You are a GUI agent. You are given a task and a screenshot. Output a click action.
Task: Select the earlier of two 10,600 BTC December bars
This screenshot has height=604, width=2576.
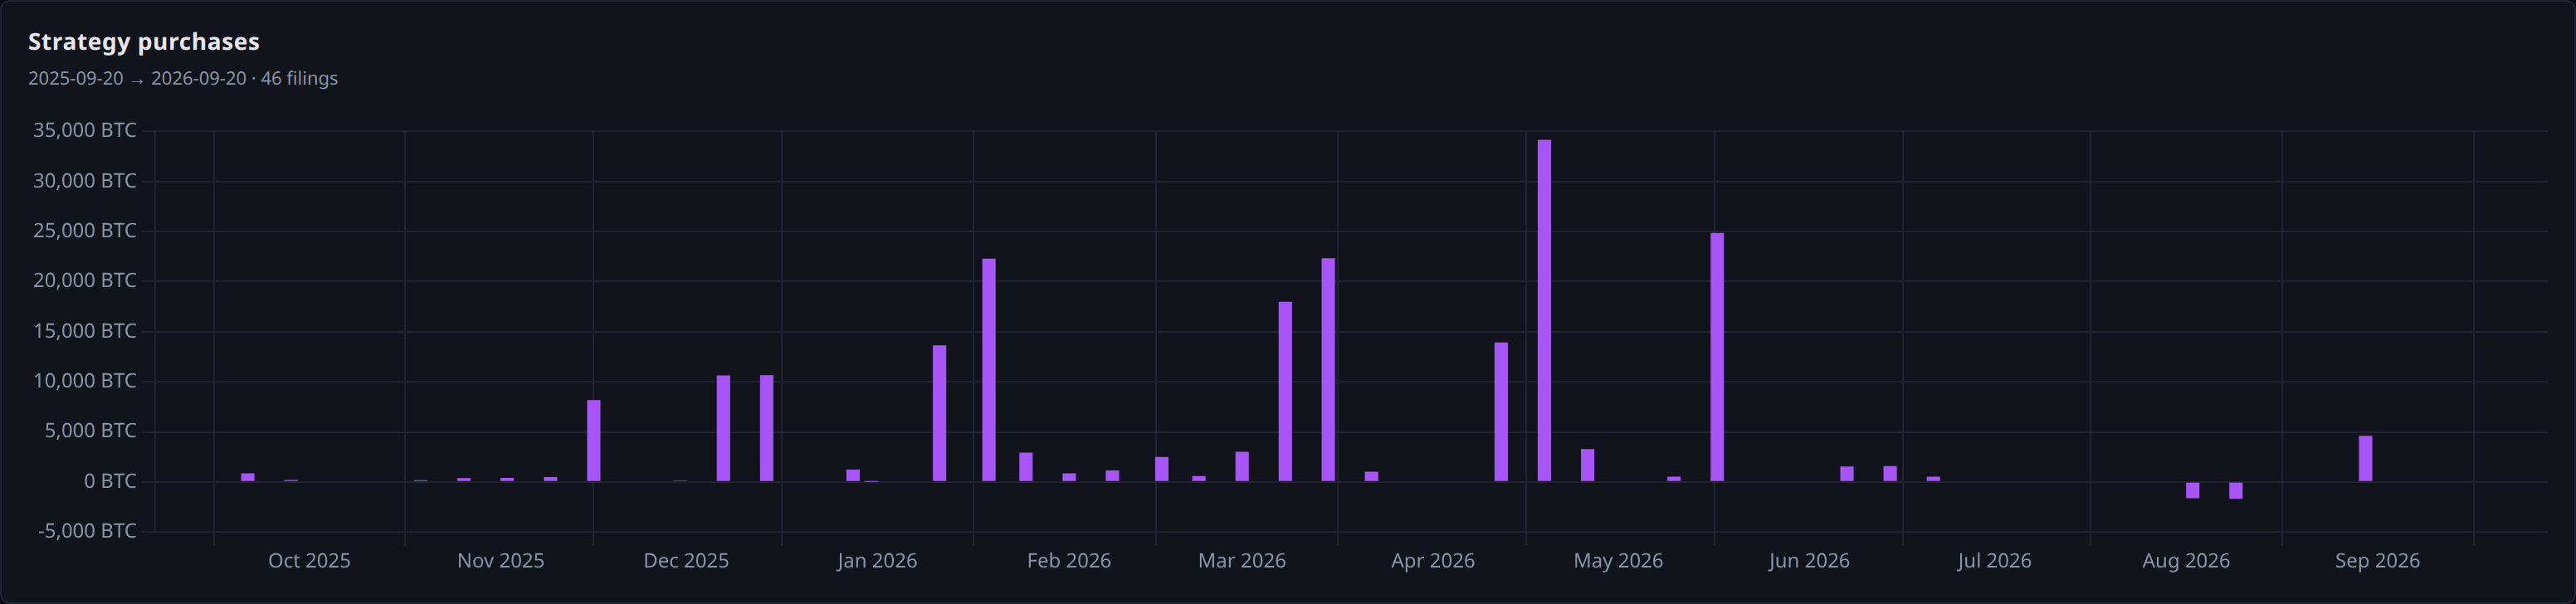[723, 428]
